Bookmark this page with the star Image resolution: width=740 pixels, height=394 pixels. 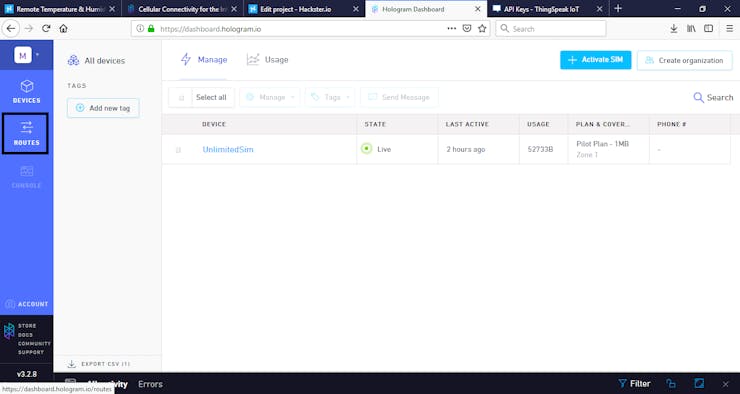pyautogui.click(x=482, y=29)
